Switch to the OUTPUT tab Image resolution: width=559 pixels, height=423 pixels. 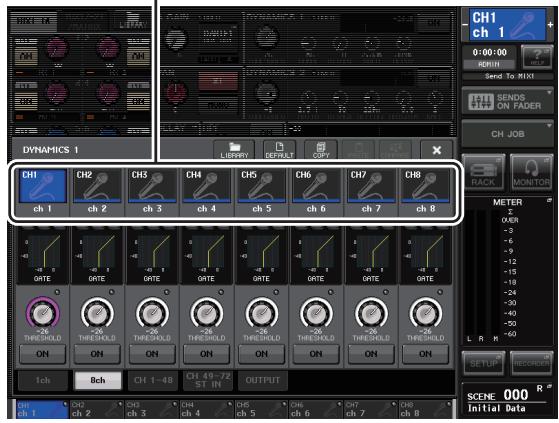pyautogui.click(x=263, y=380)
